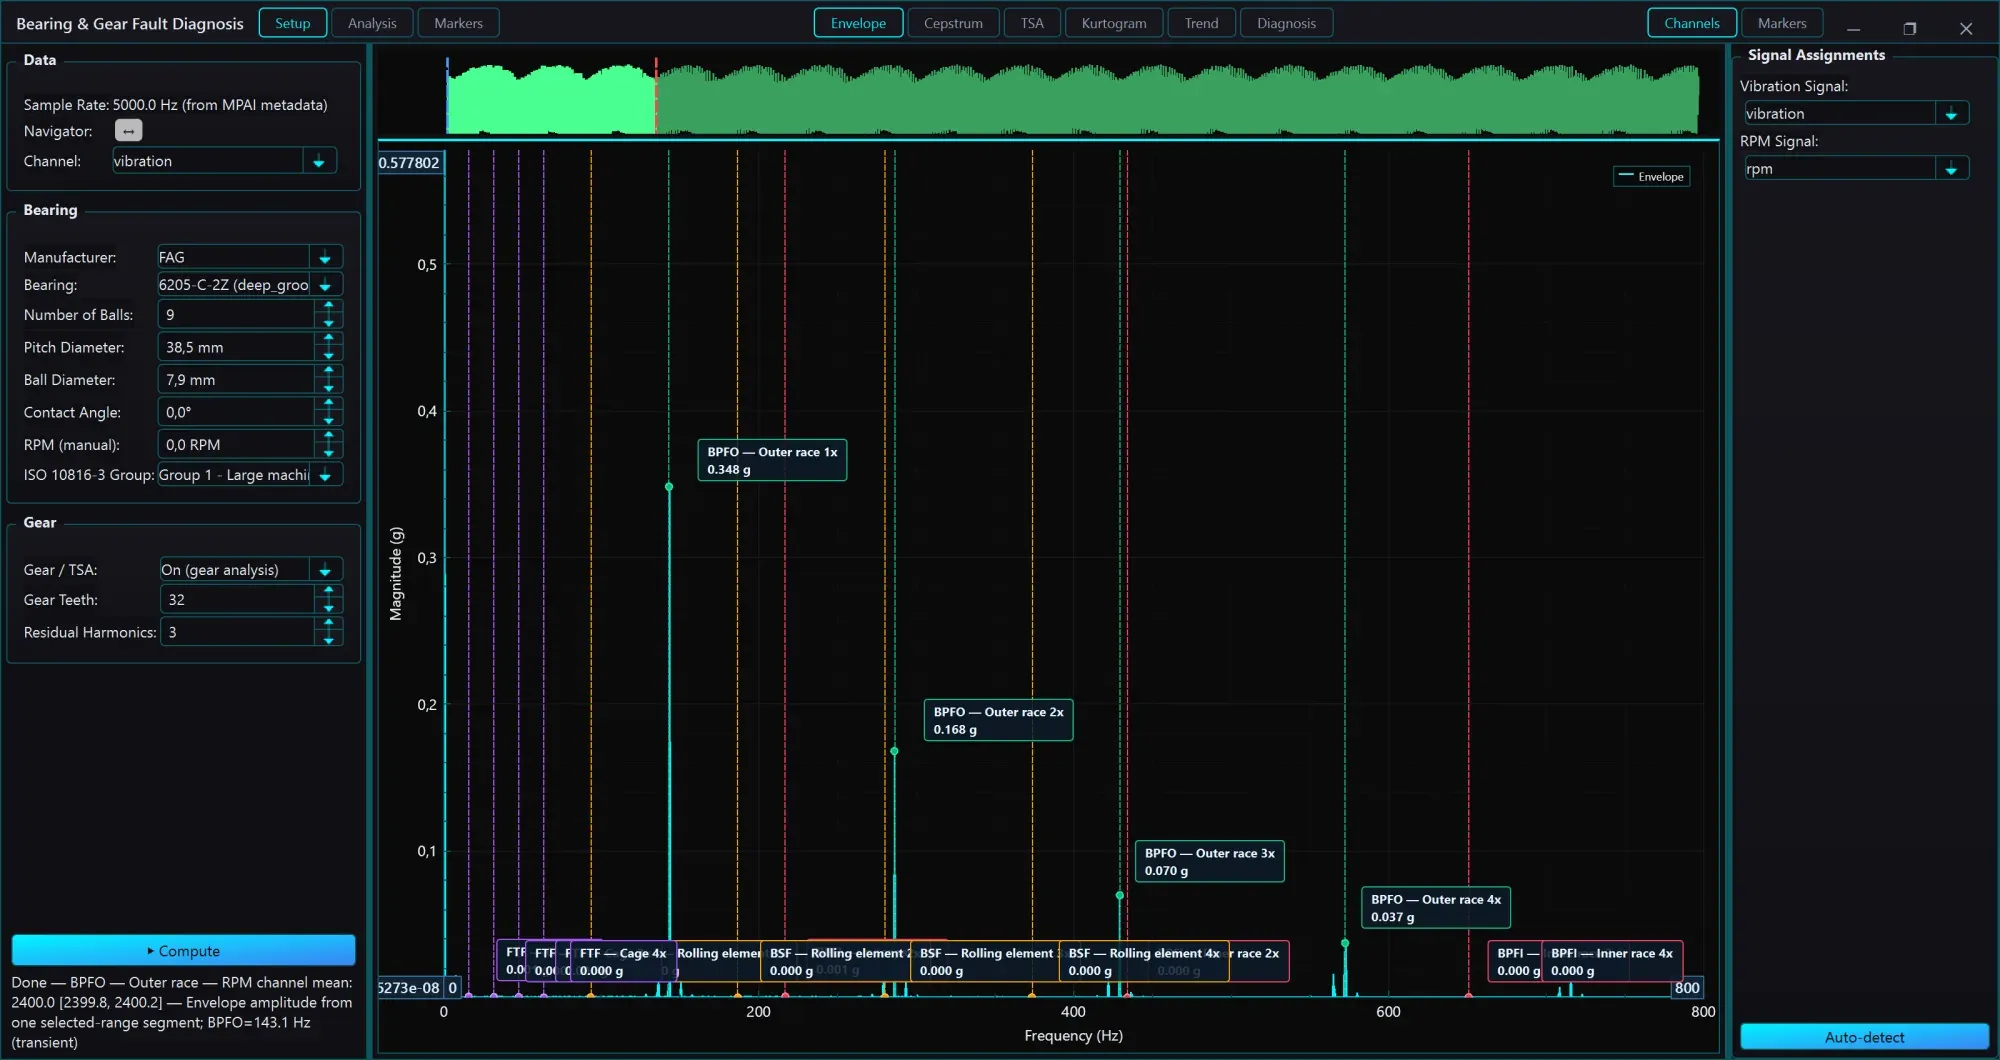Viewport: 2000px width, 1060px height.
Task: Focus the Gear Teeth input field
Action: [237, 600]
